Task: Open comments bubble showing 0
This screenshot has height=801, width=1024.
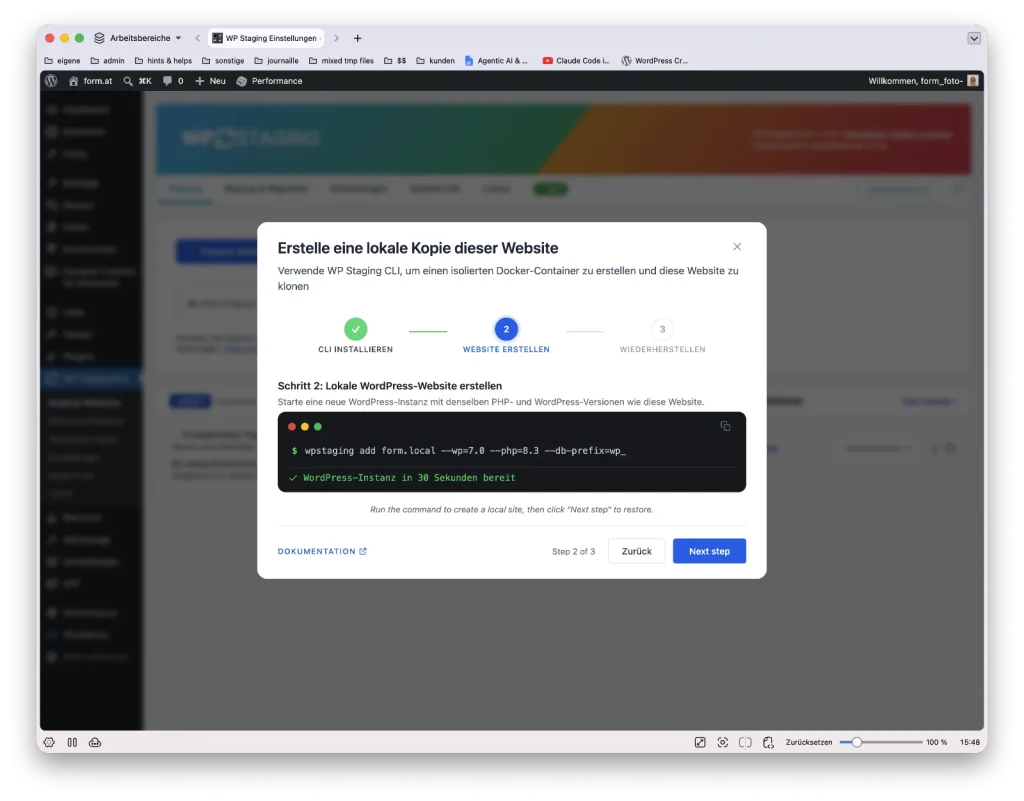Action: pyautogui.click(x=173, y=81)
